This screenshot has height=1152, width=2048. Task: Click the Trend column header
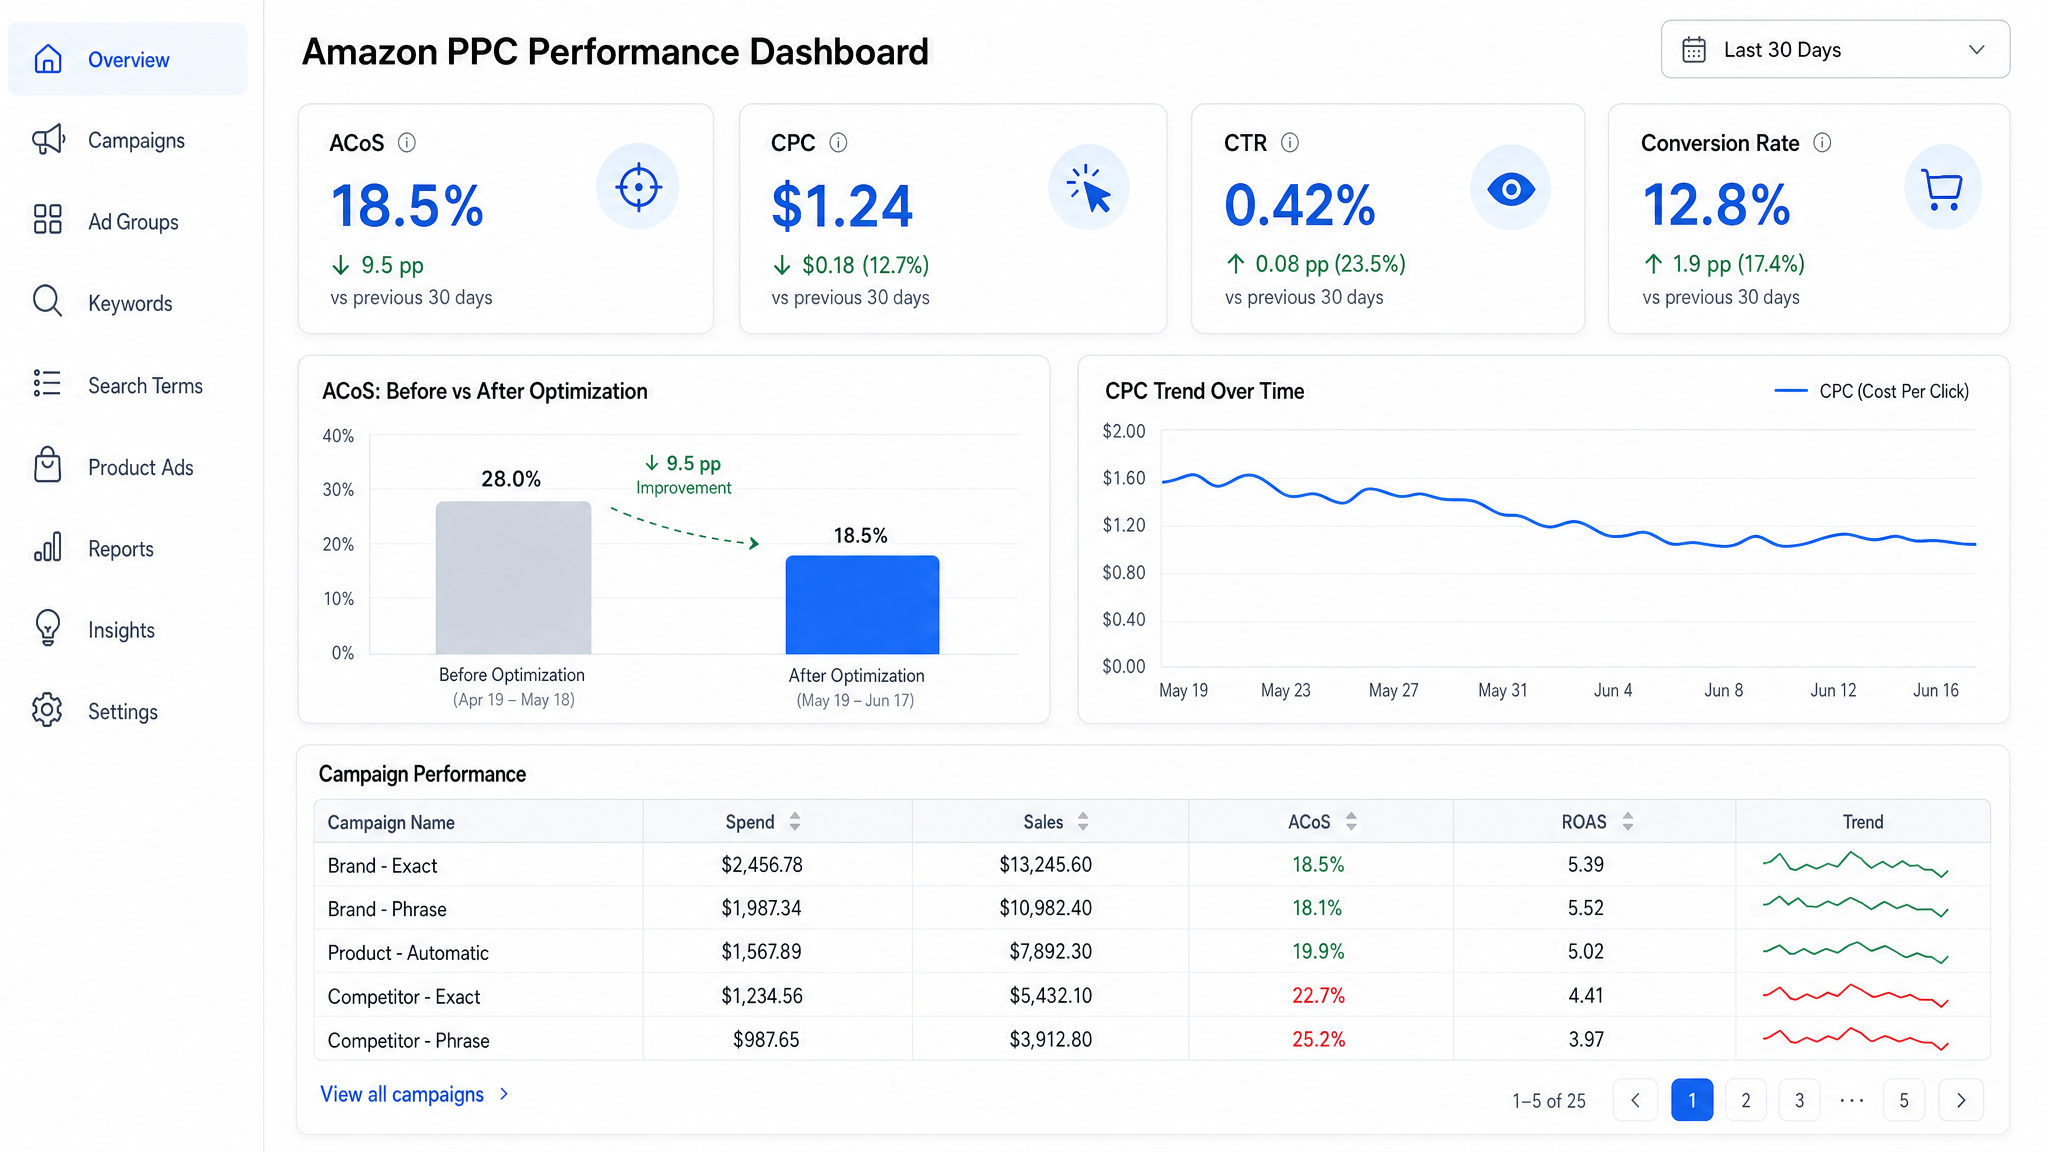pos(1863,822)
